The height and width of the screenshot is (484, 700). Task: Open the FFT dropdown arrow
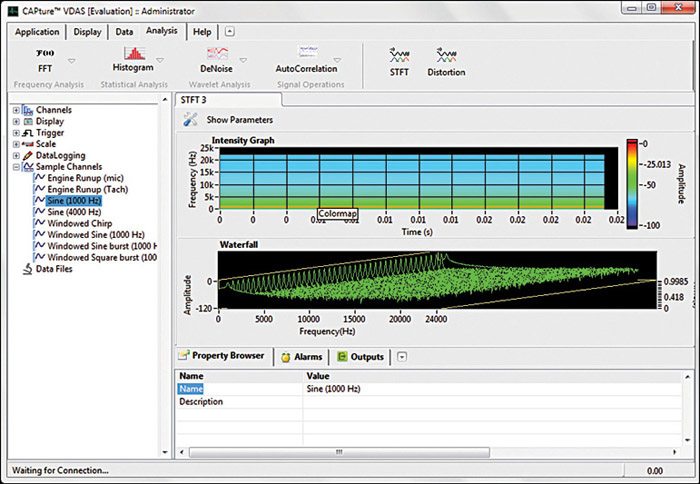[71, 61]
